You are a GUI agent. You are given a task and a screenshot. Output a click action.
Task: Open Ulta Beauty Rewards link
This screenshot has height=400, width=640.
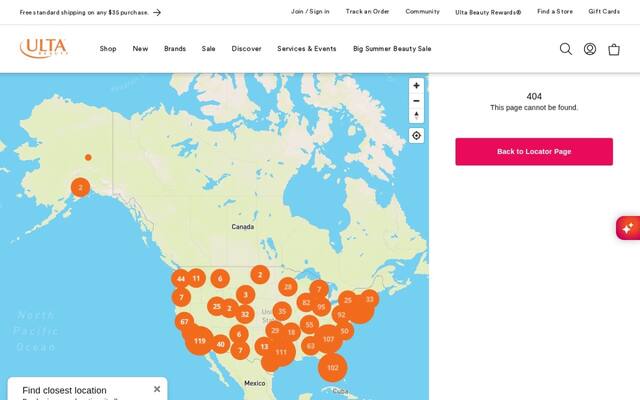[x=488, y=12]
